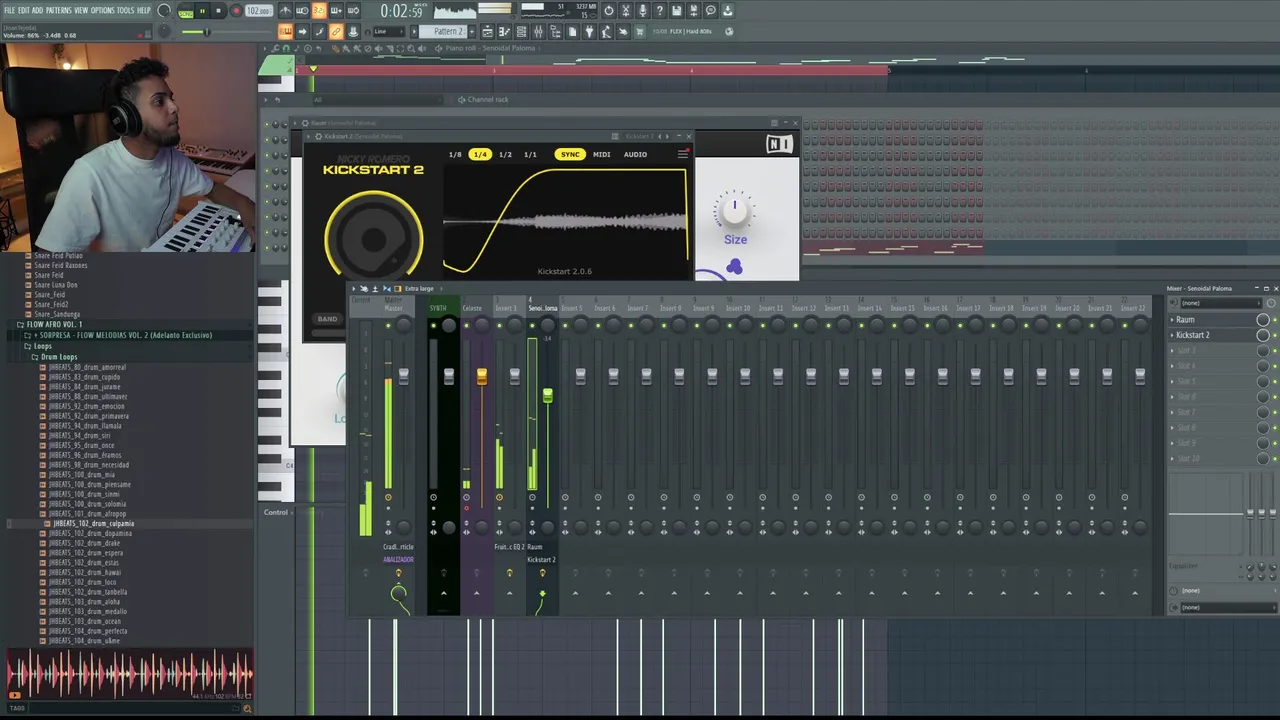Screen dimensions: 1280x720
Task: Toggle Song mode button
Action: click(184, 12)
